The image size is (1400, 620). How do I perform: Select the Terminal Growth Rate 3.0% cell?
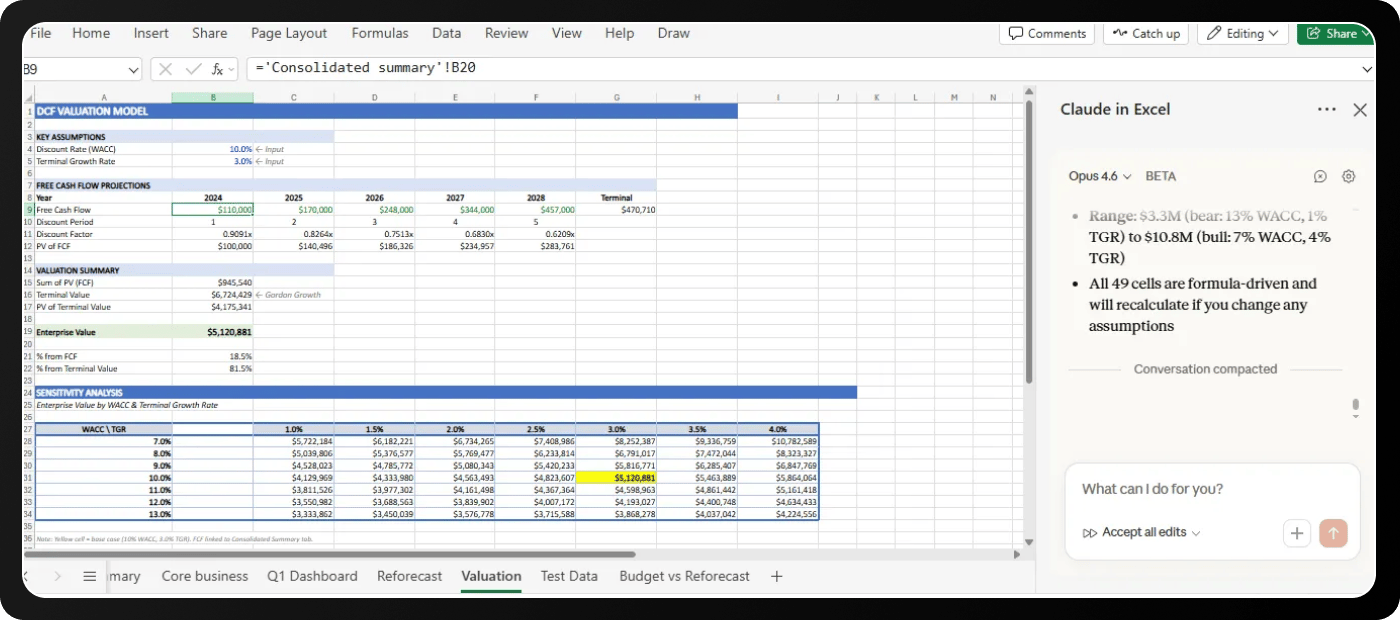tap(212, 161)
